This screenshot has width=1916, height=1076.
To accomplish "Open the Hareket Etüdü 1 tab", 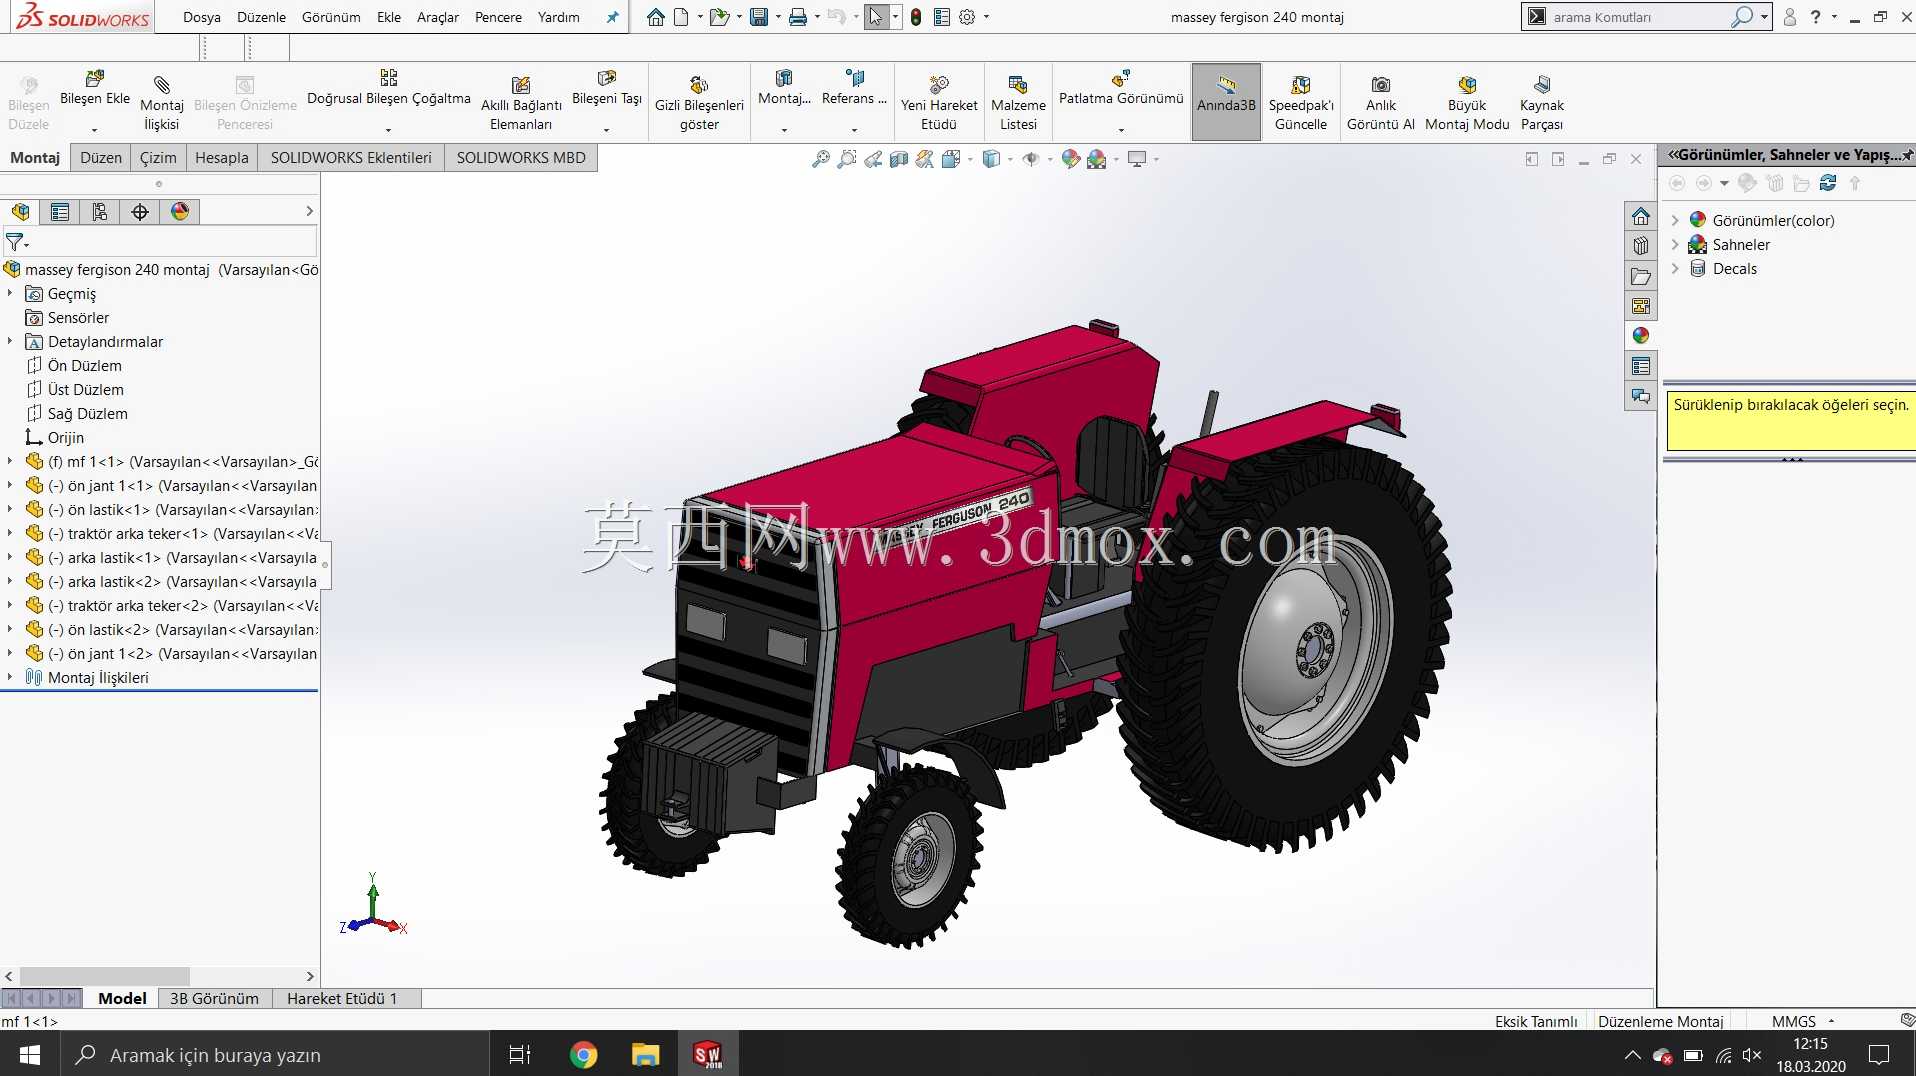I will [x=342, y=998].
